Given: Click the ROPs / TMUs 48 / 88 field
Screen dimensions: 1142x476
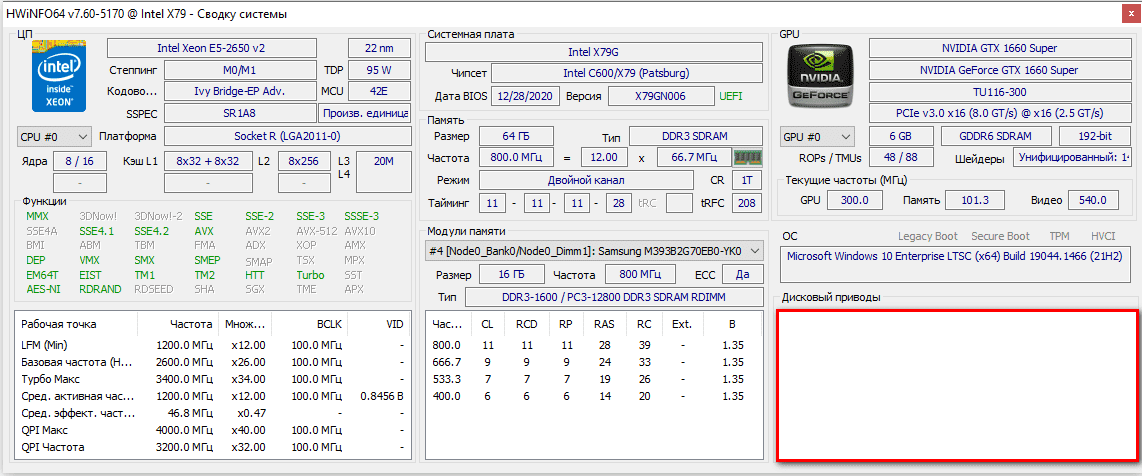Looking at the screenshot, I should tap(901, 157).
